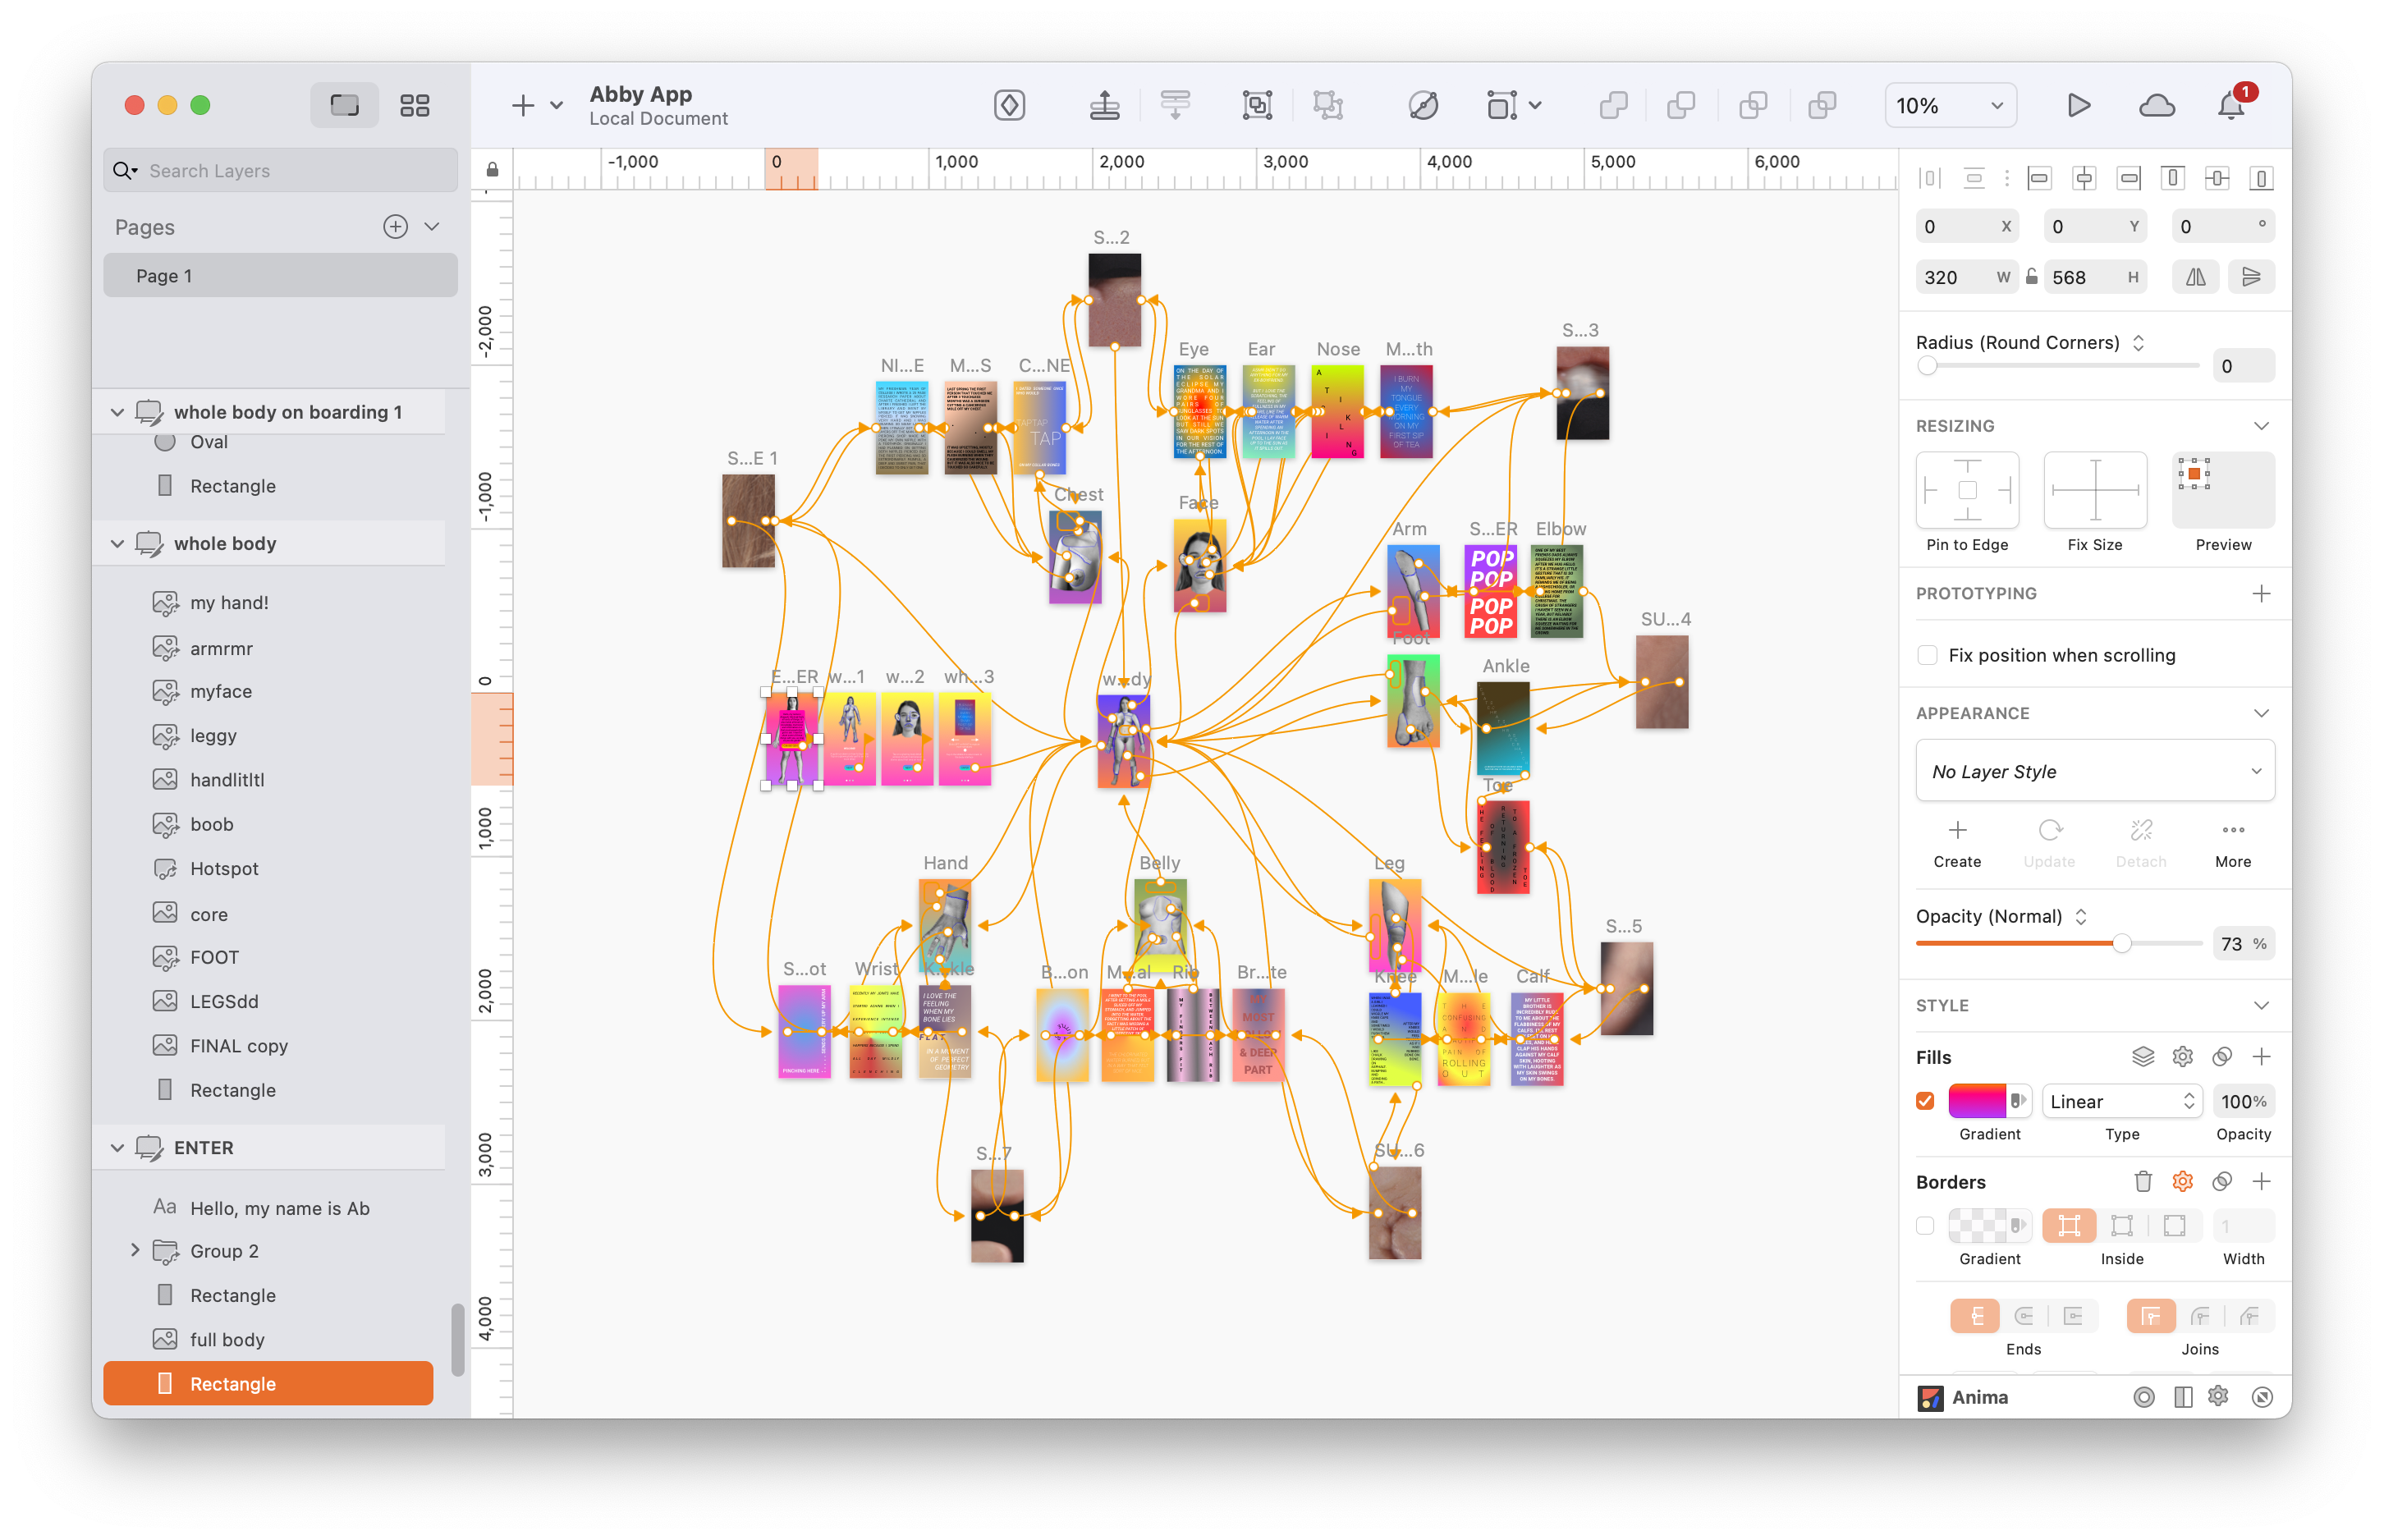This screenshot has height=1540, width=2384.
Task: Open the Cloud upload icon
Action: click(2156, 105)
